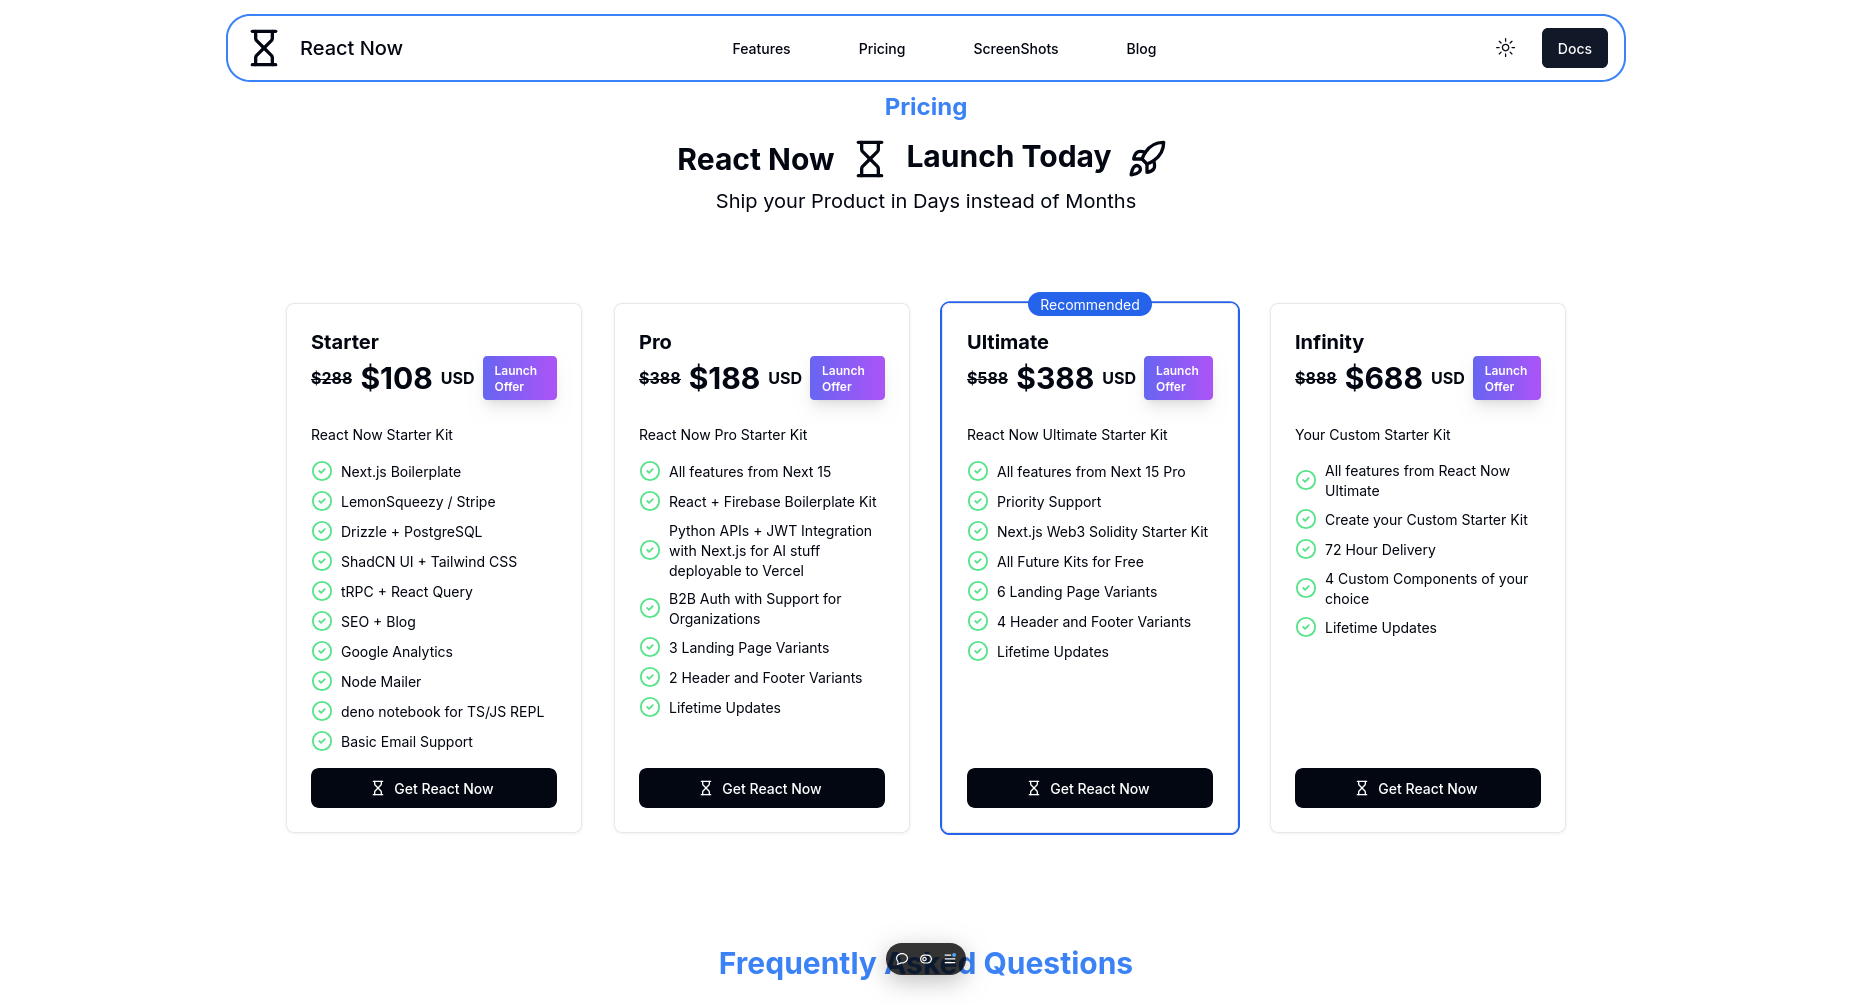Toggle the eye switch in the floating toolbar
This screenshot has width=1852, height=1005.
pyautogui.click(x=926, y=959)
